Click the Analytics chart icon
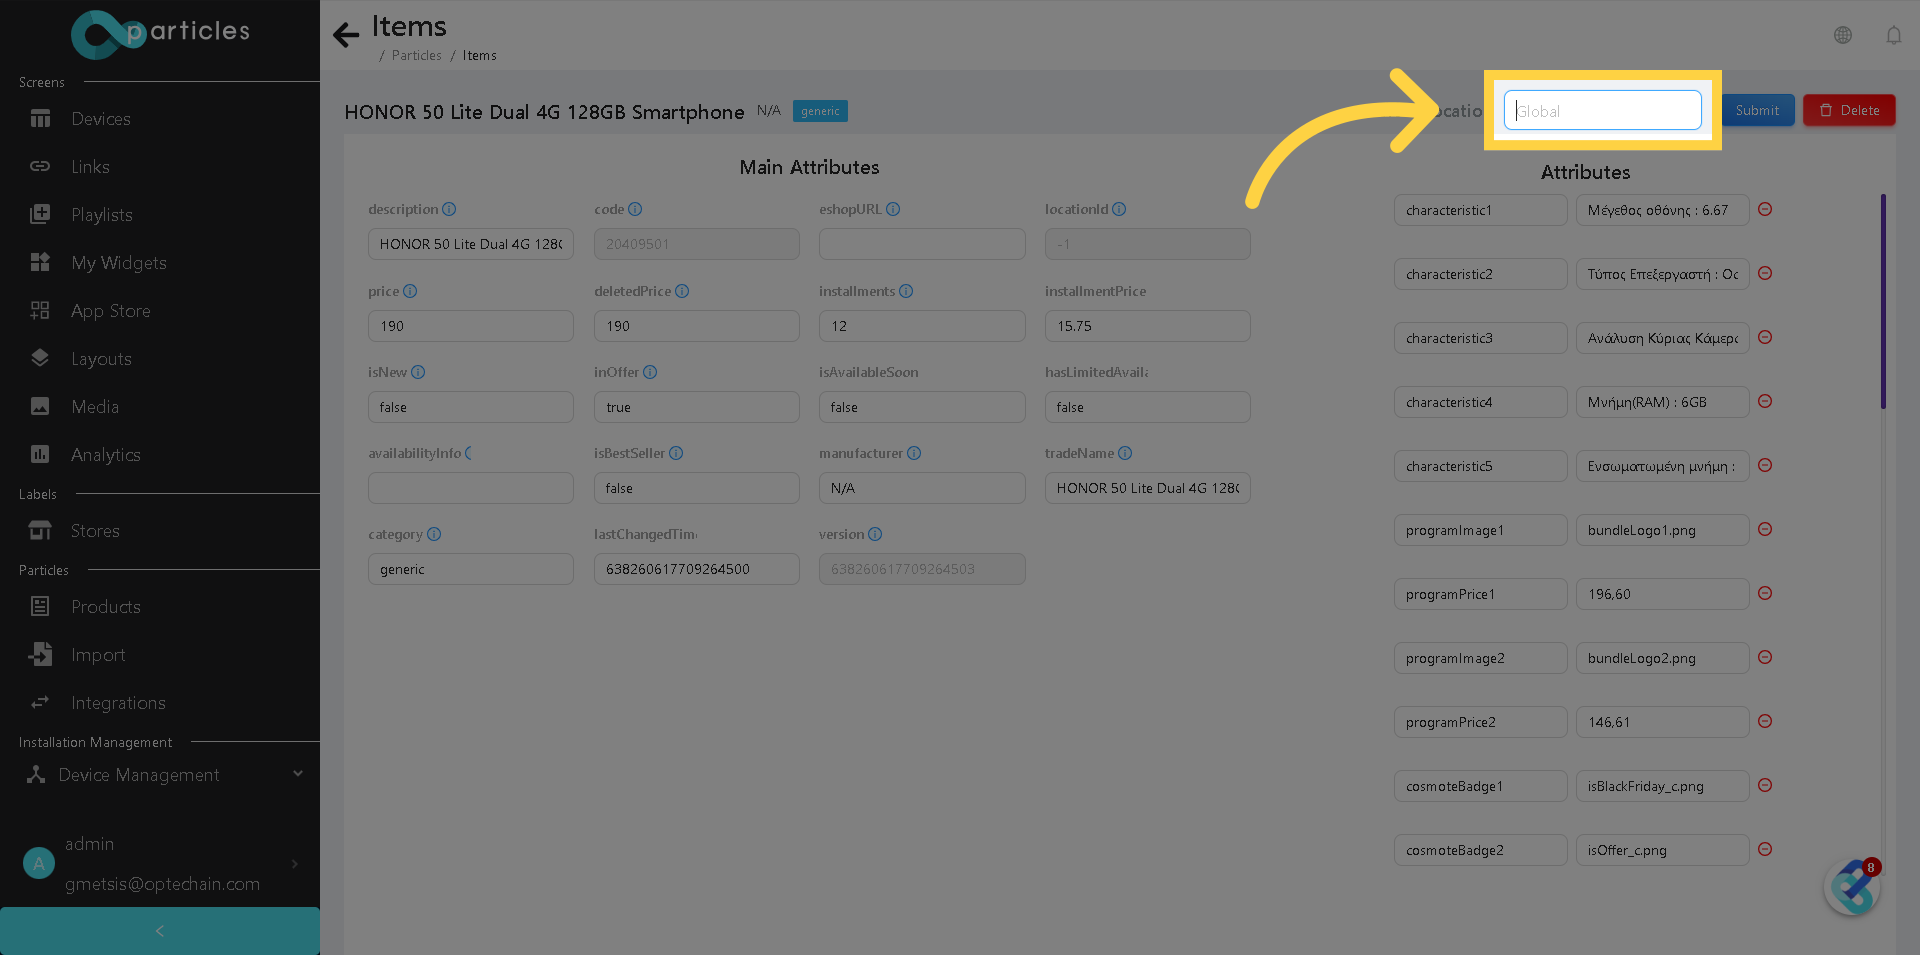 (40, 455)
